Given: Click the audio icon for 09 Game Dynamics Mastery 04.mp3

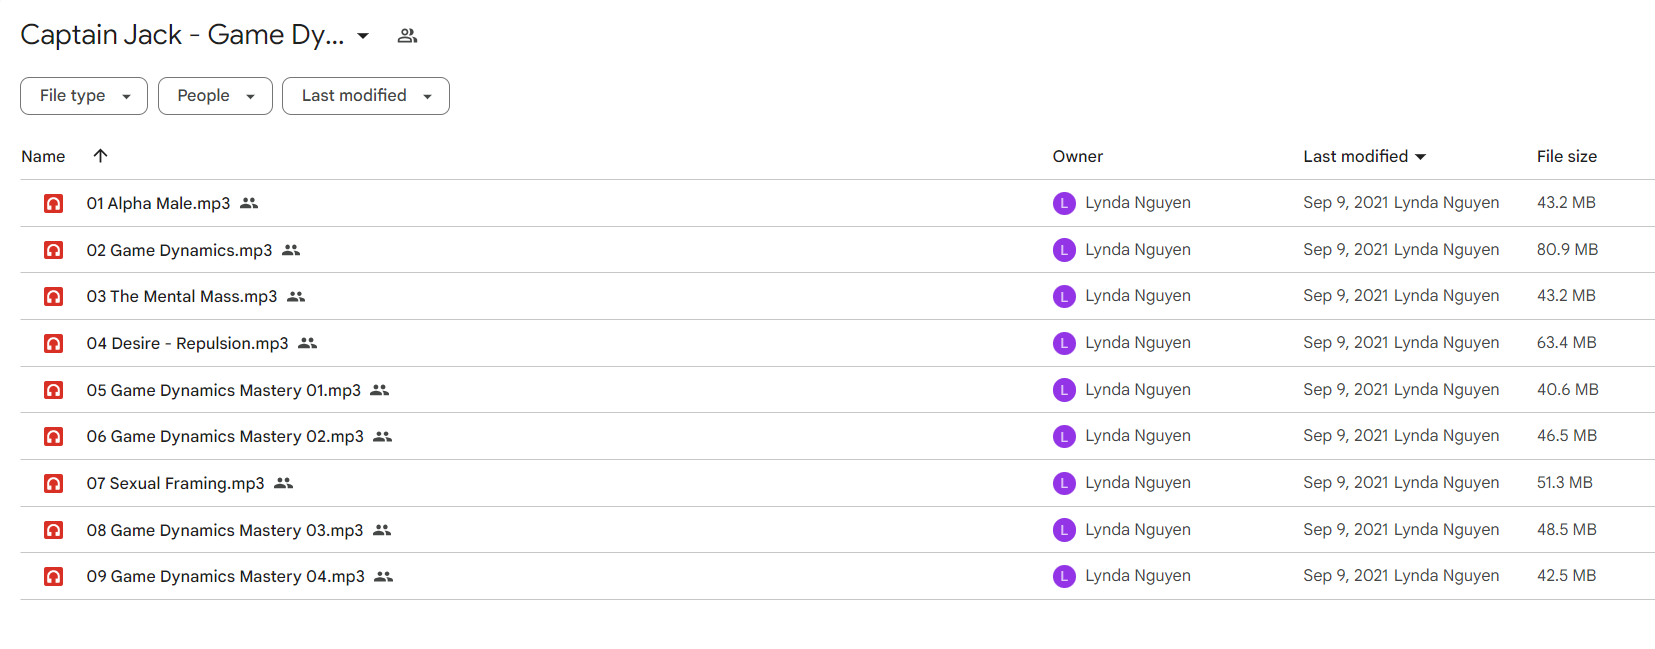Looking at the screenshot, I should point(54,576).
